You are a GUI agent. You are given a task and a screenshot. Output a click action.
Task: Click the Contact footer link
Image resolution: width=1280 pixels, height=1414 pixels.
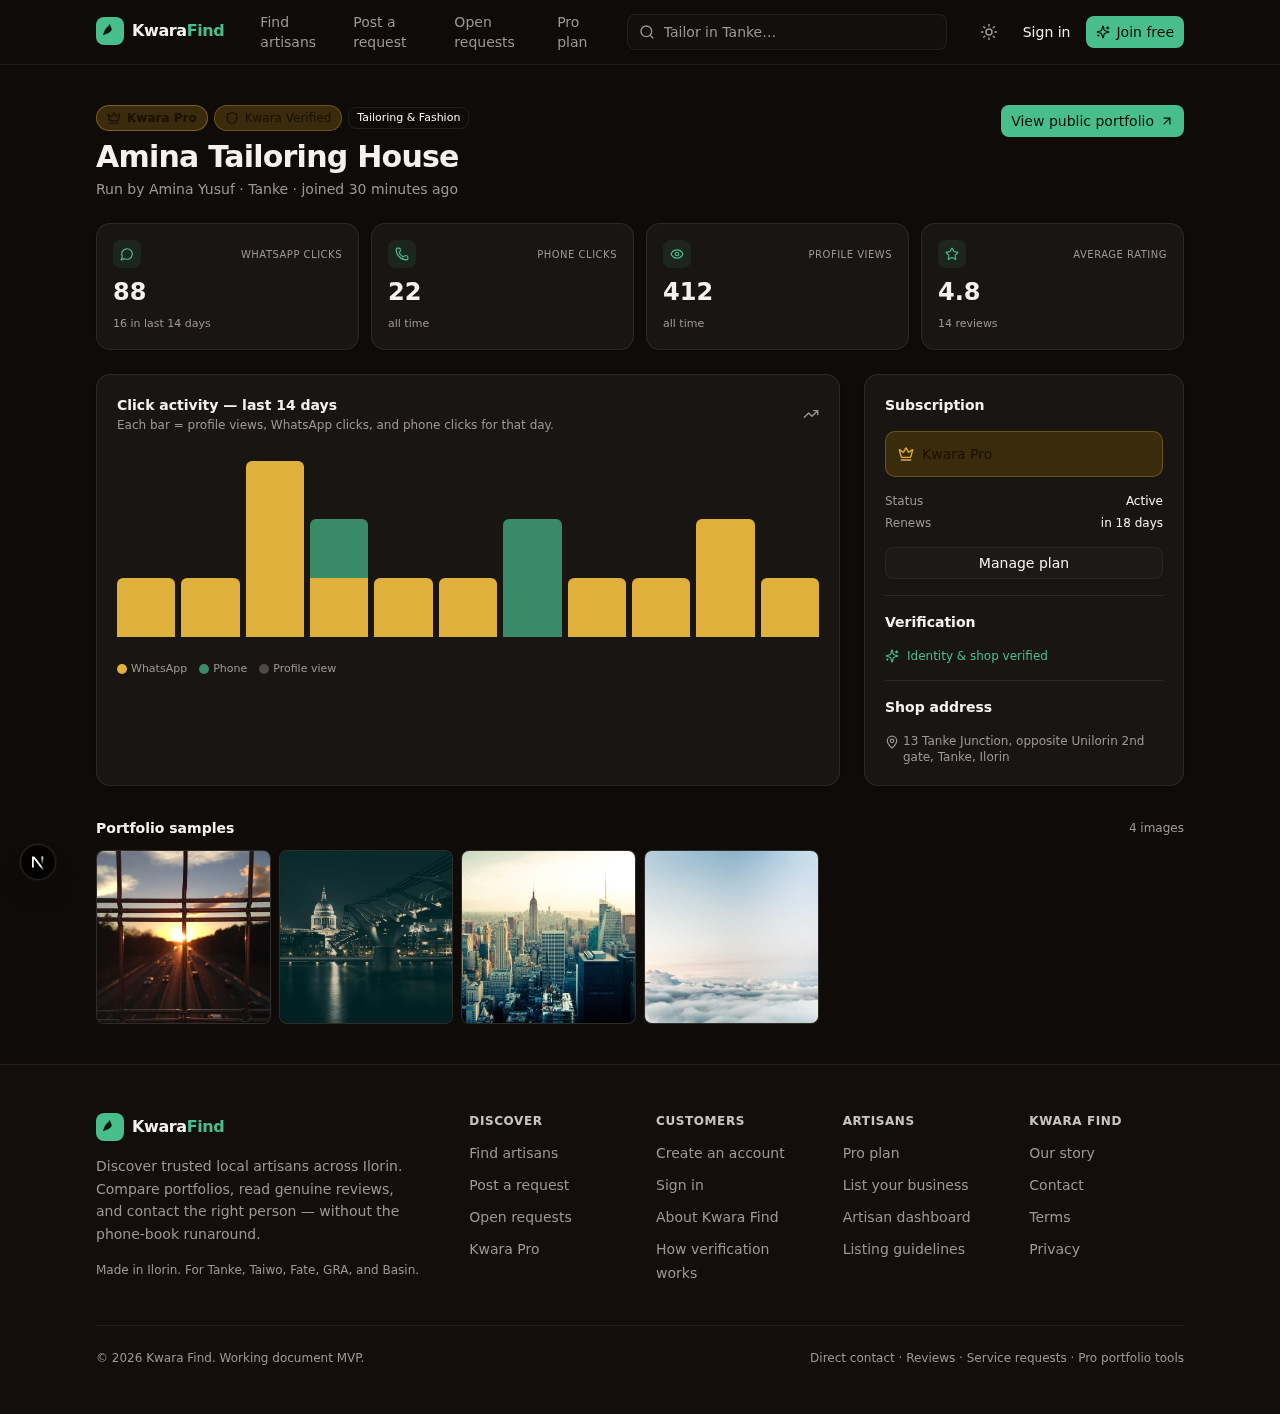(1056, 1185)
